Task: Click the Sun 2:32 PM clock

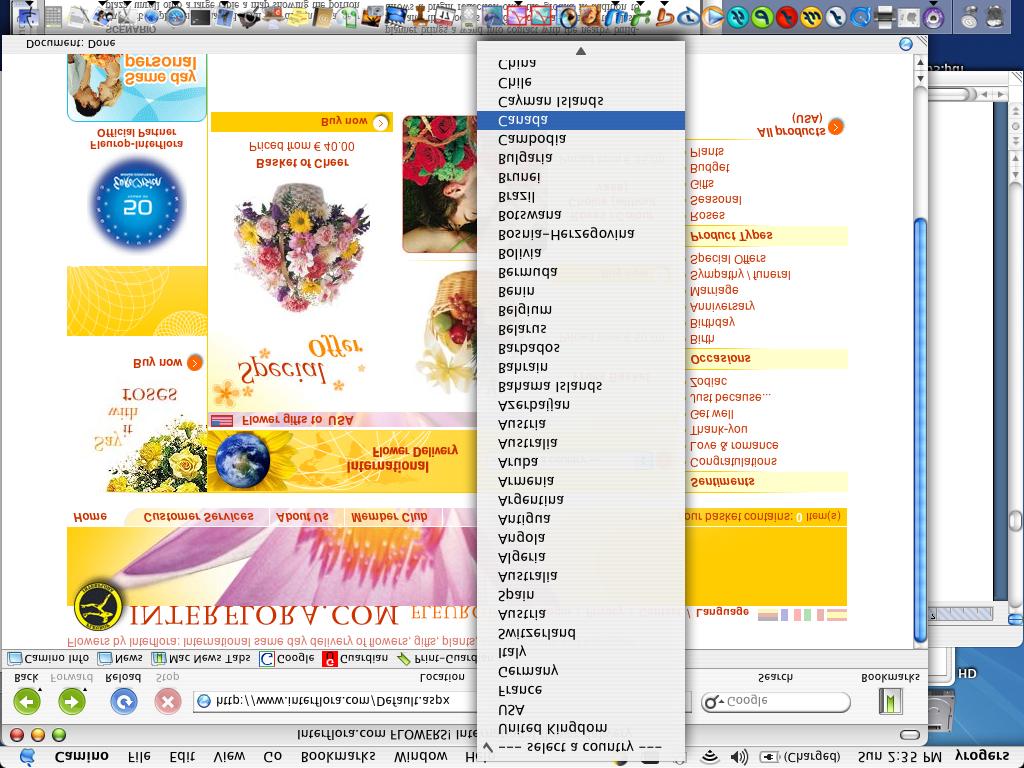Action: pos(900,756)
